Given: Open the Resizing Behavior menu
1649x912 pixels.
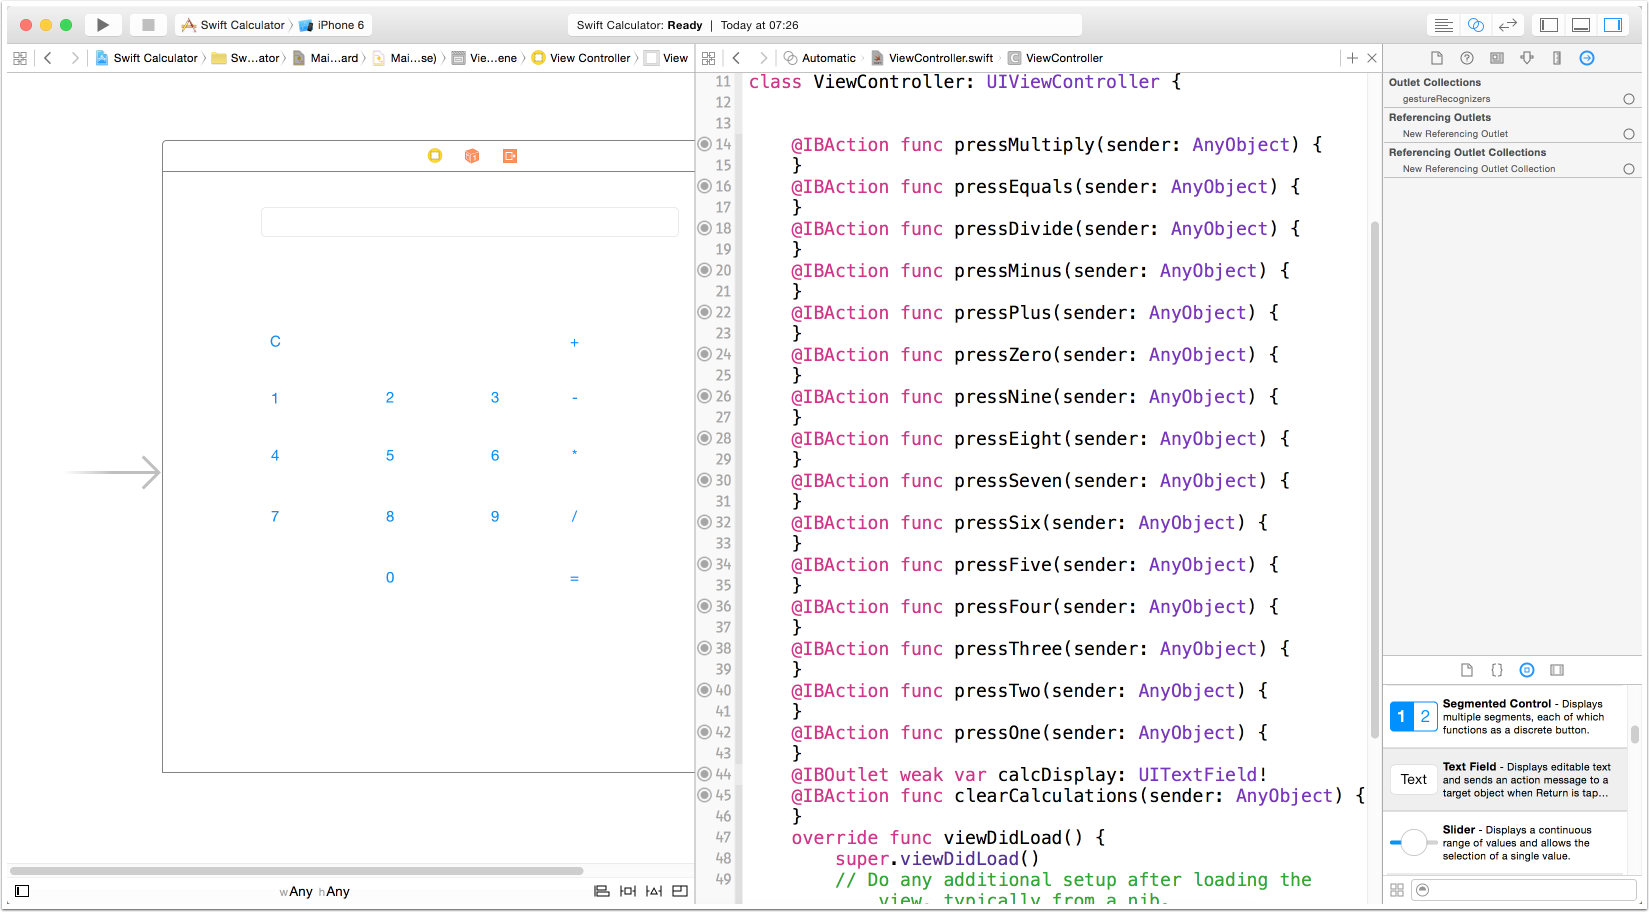Looking at the screenshot, I should click(680, 891).
